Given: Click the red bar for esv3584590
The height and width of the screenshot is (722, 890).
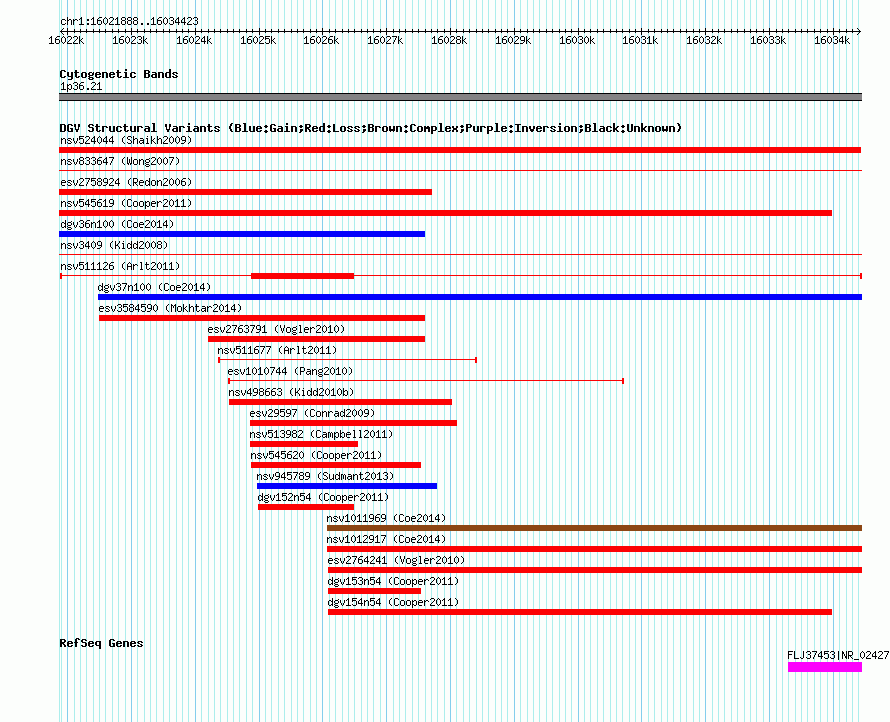Looking at the screenshot, I should point(262,318).
